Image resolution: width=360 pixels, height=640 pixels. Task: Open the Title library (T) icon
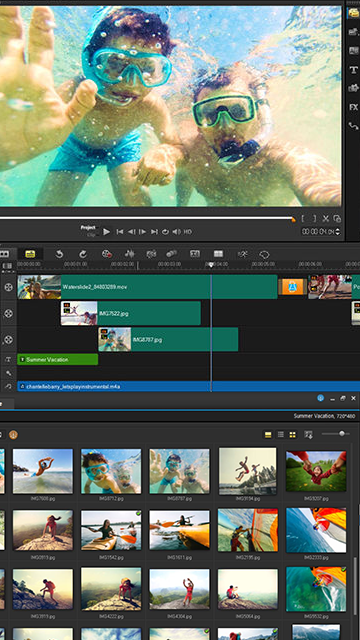(353, 70)
